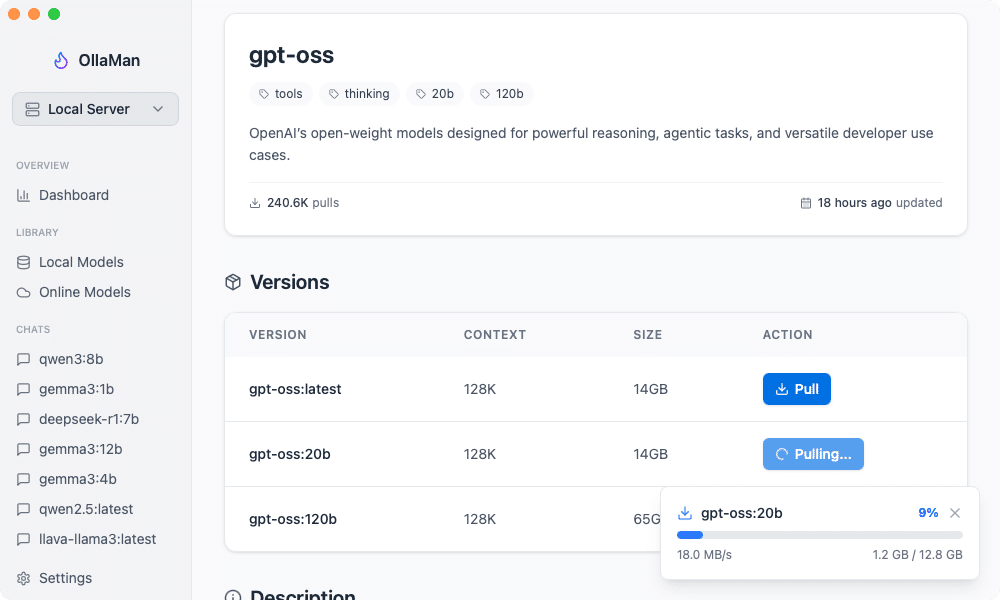Click the ACTION column header
Viewport: 1000px width, 600px height.
[788, 335]
